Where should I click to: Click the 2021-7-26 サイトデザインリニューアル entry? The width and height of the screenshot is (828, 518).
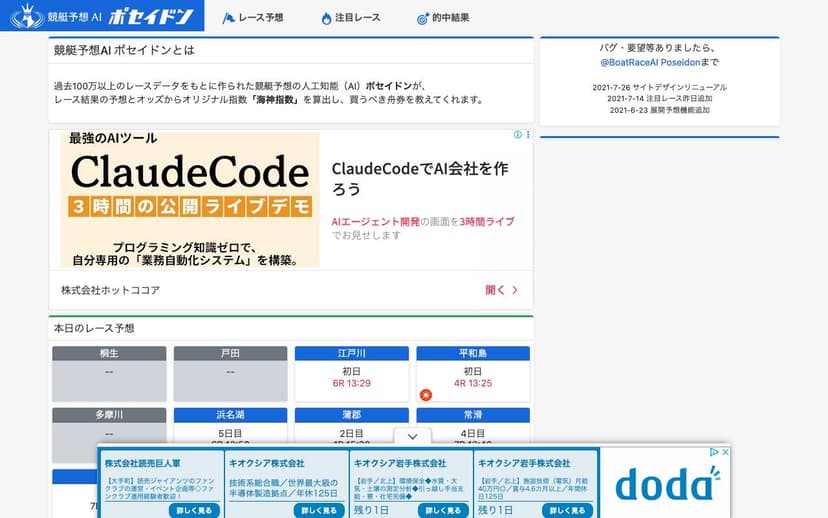[x=660, y=87]
